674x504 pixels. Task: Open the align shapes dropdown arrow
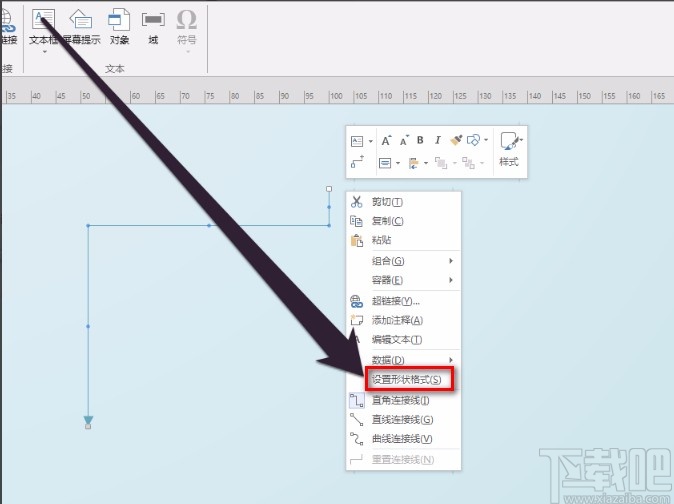[426, 163]
